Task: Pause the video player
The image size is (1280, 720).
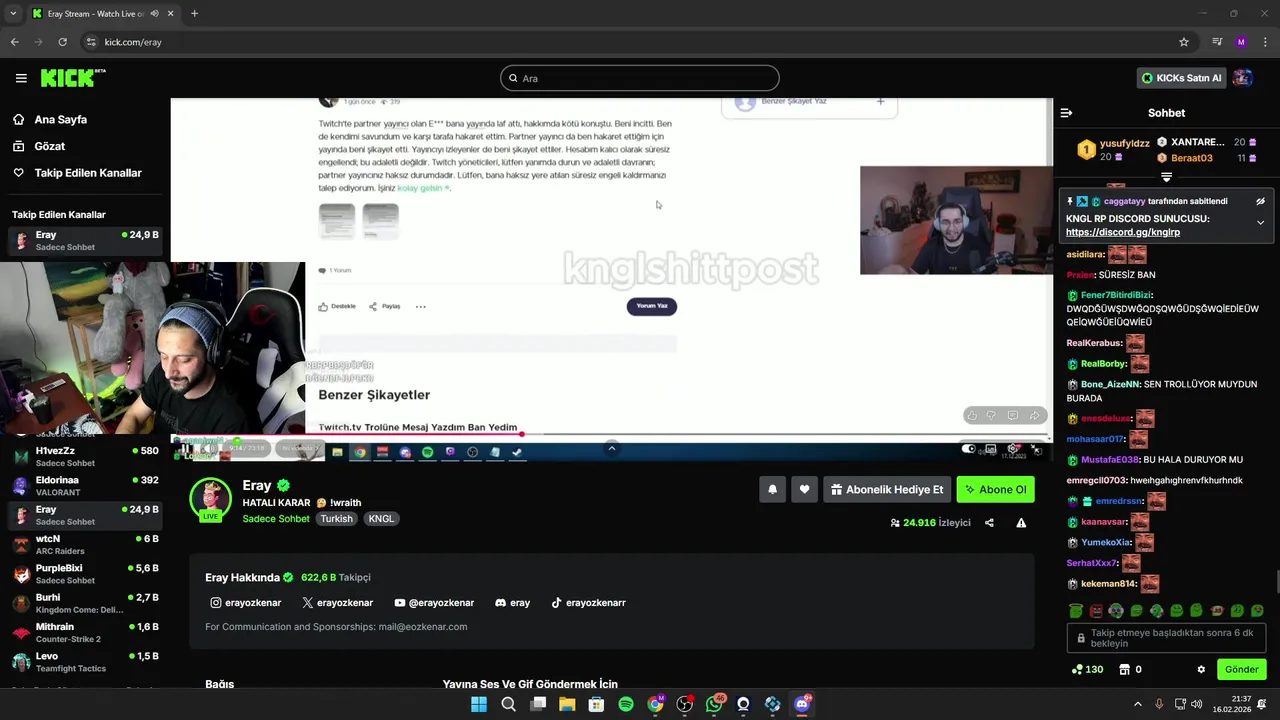Action: pyautogui.click(x=186, y=449)
